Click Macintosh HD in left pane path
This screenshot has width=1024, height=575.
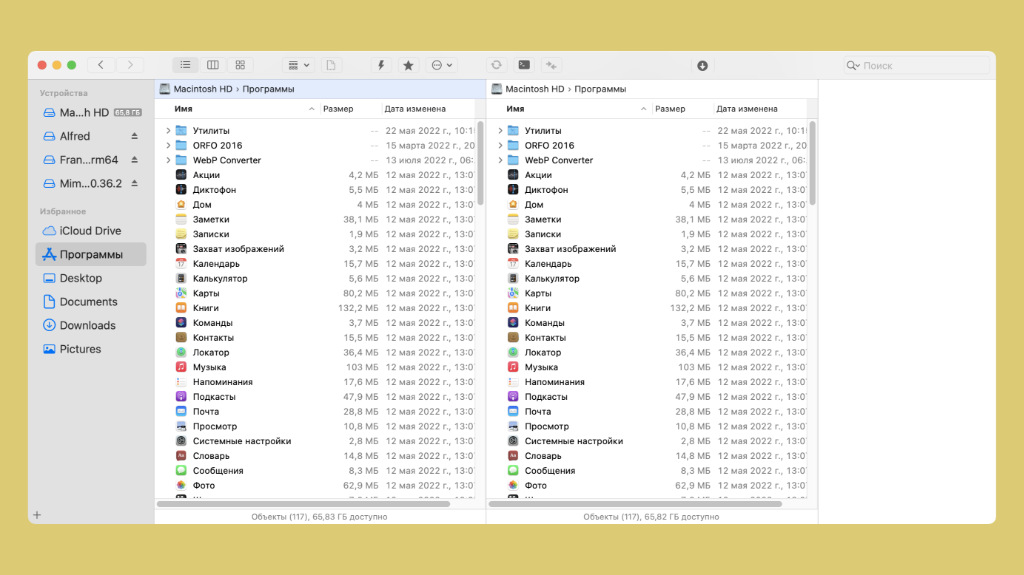coord(201,89)
